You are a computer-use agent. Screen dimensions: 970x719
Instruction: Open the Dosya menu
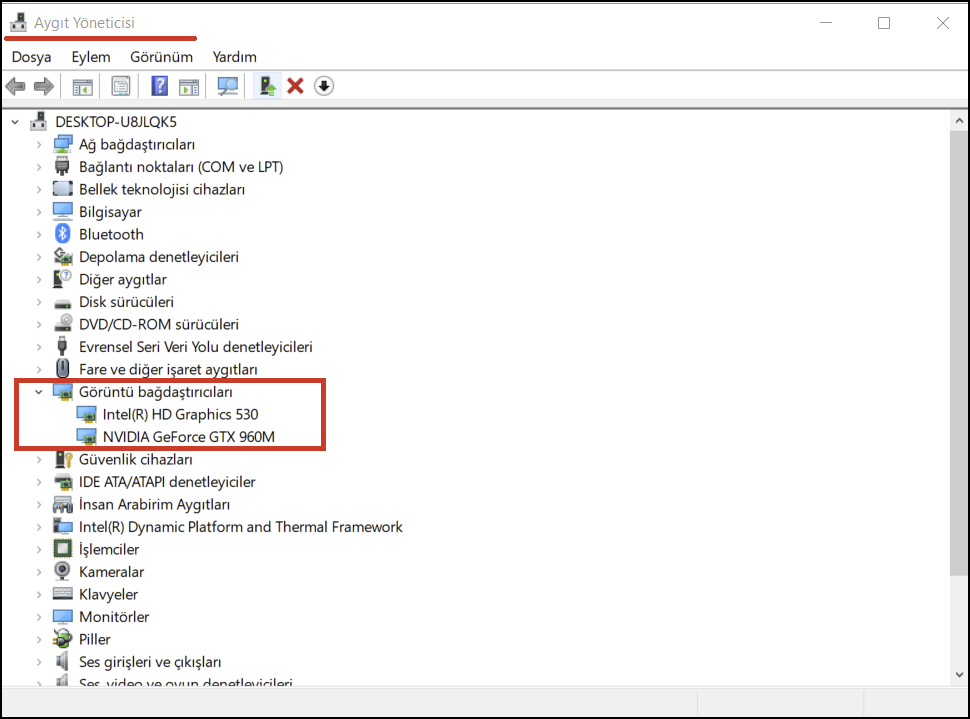[x=32, y=57]
